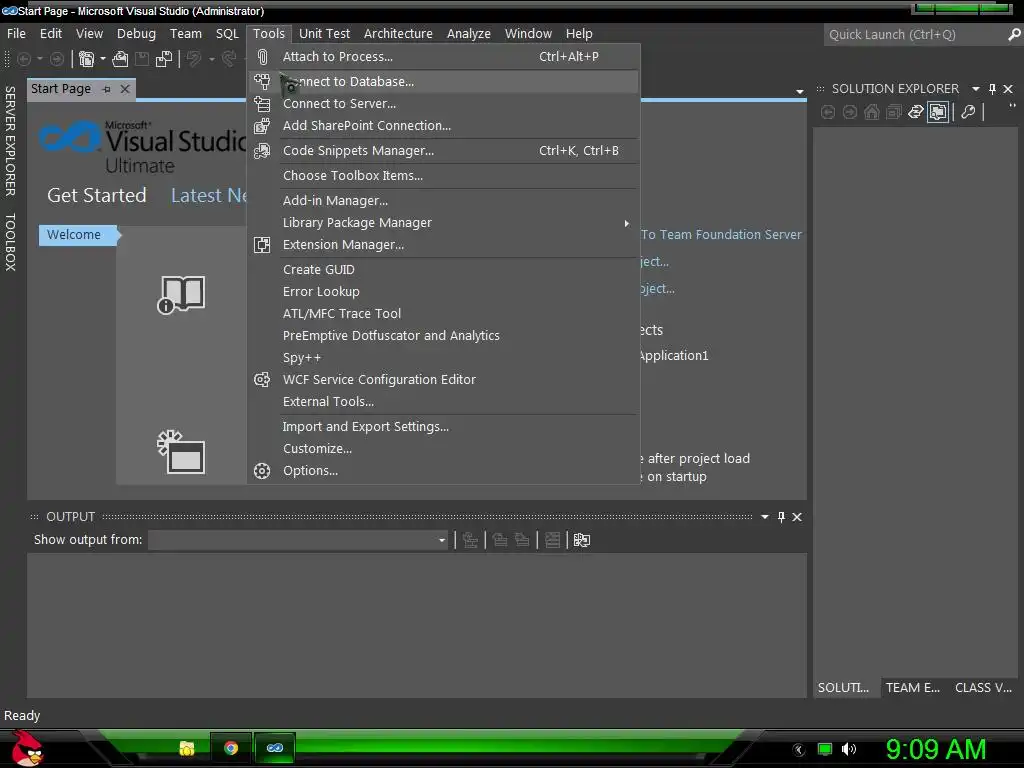1024x768 pixels.
Task: Switch to the Team Explorer tab
Action: [x=912, y=688]
